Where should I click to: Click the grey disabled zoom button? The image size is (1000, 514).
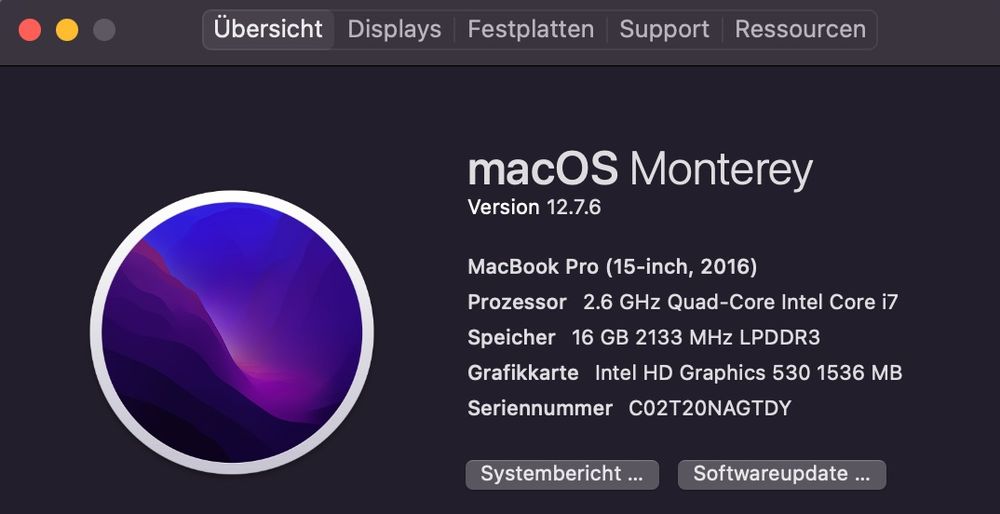pyautogui.click(x=105, y=30)
